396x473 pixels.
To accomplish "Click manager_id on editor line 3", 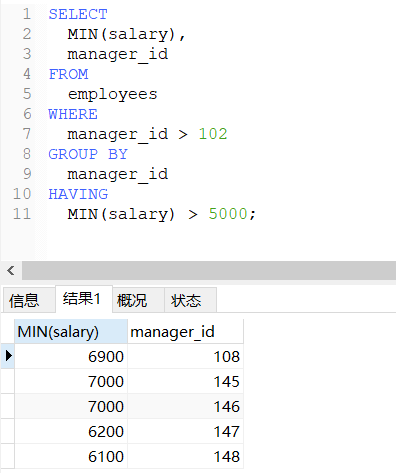I will pyautogui.click(x=118, y=54).
